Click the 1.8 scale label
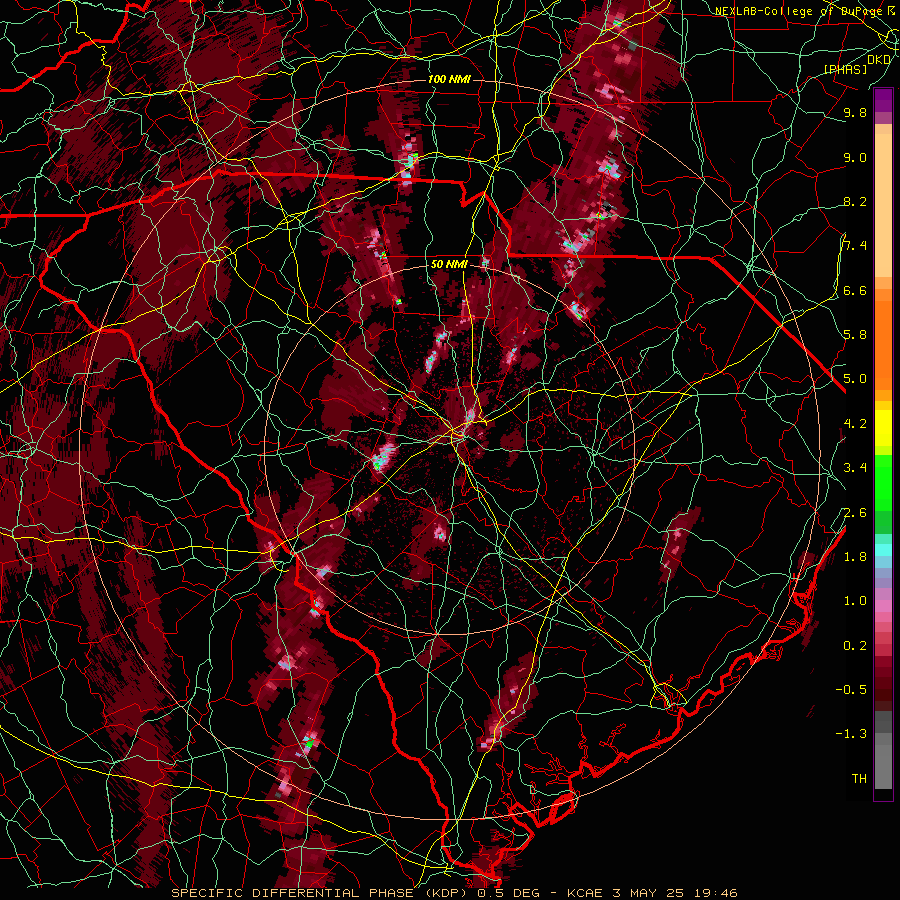Viewport: 900px width, 900px height. pos(855,557)
